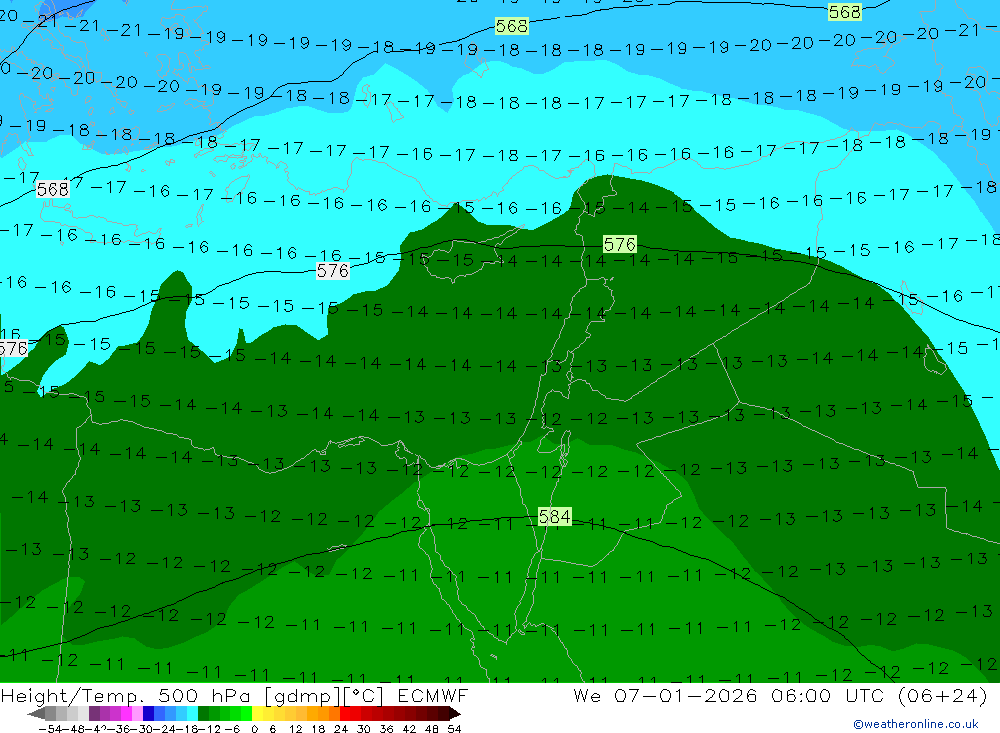Click the ECMWF model name in title
The width and height of the screenshot is (1000, 733).
tap(433, 695)
